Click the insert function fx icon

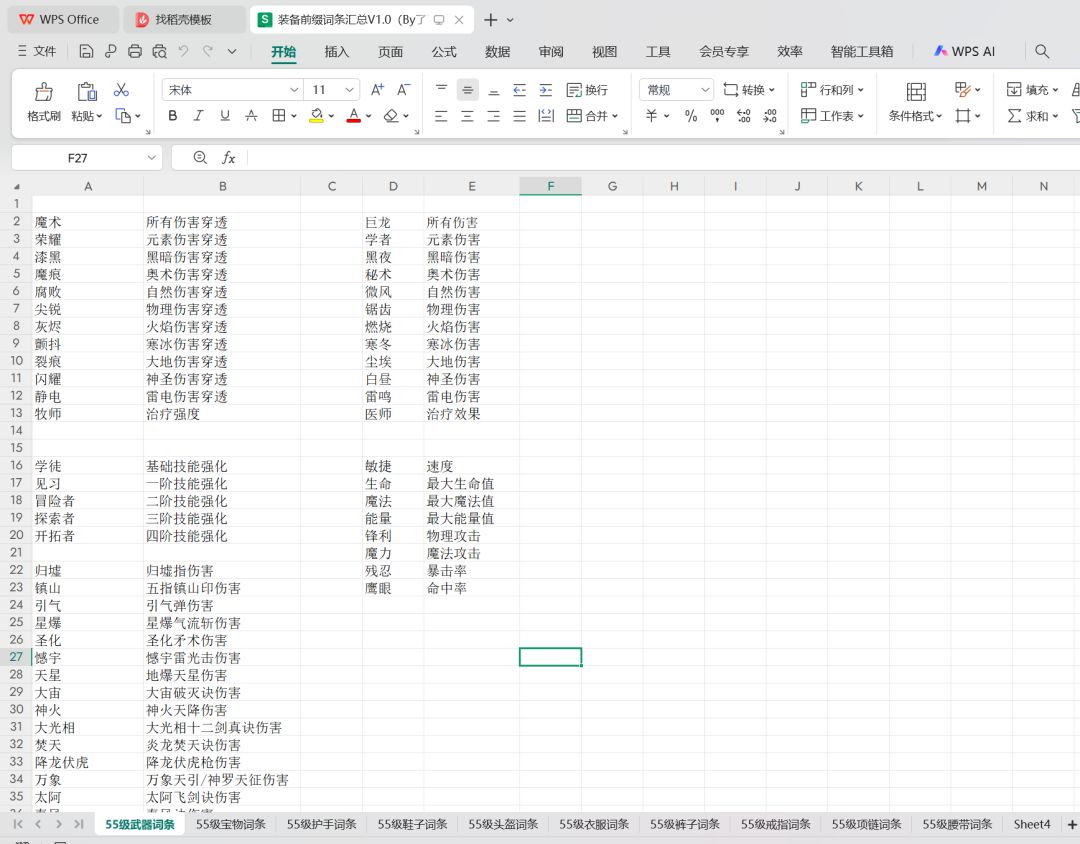(229, 158)
